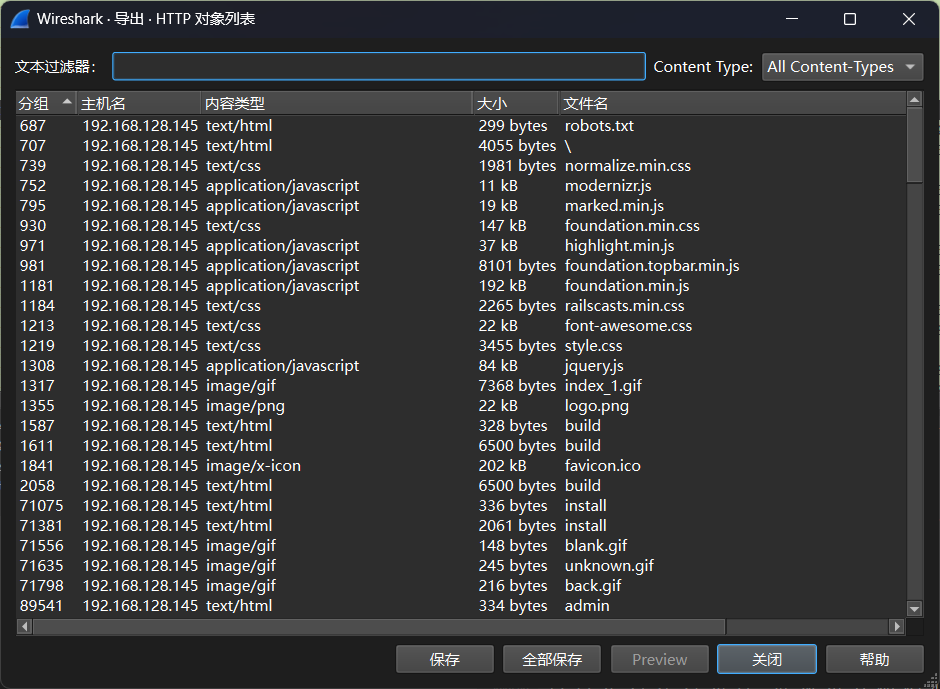
Task: Select the marked.min.js row
Action: pyautogui.click(x=461, y=206)
